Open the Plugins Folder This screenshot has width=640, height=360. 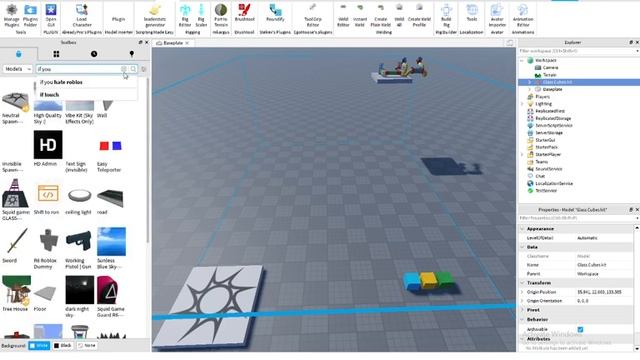30,16
